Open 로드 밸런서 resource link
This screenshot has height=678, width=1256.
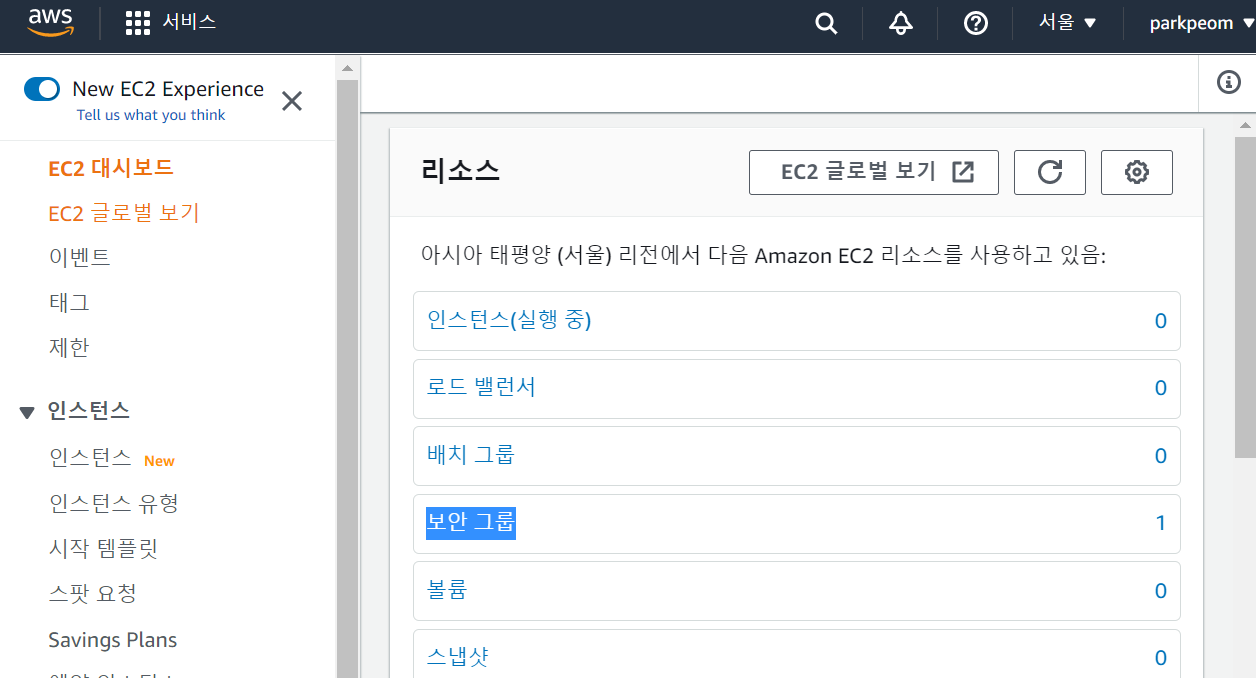tap(481, 387)
